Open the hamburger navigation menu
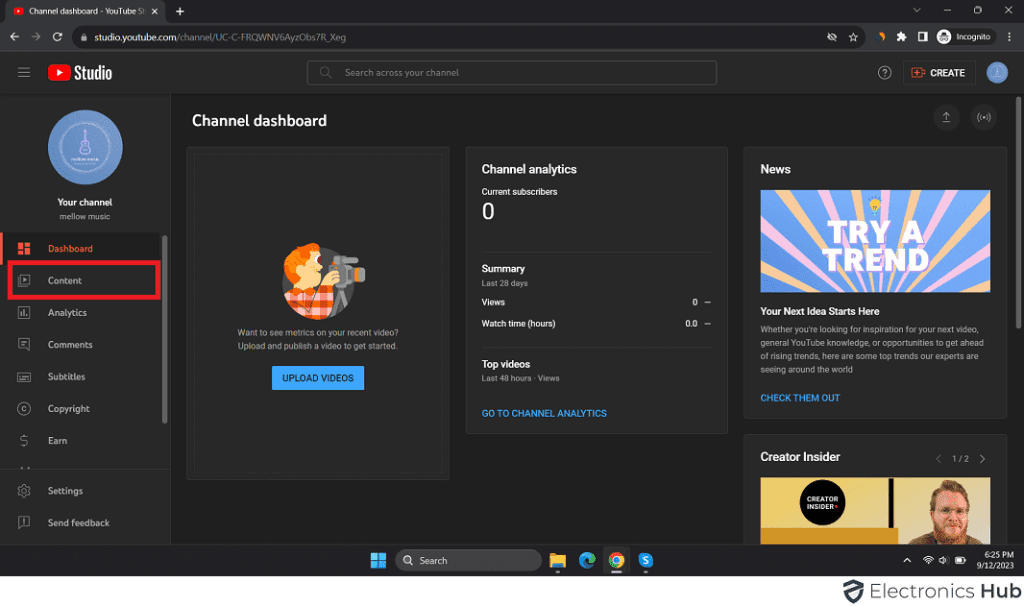Image resolution: width=1024 pixels, height=606 pixels. [24, 72]
